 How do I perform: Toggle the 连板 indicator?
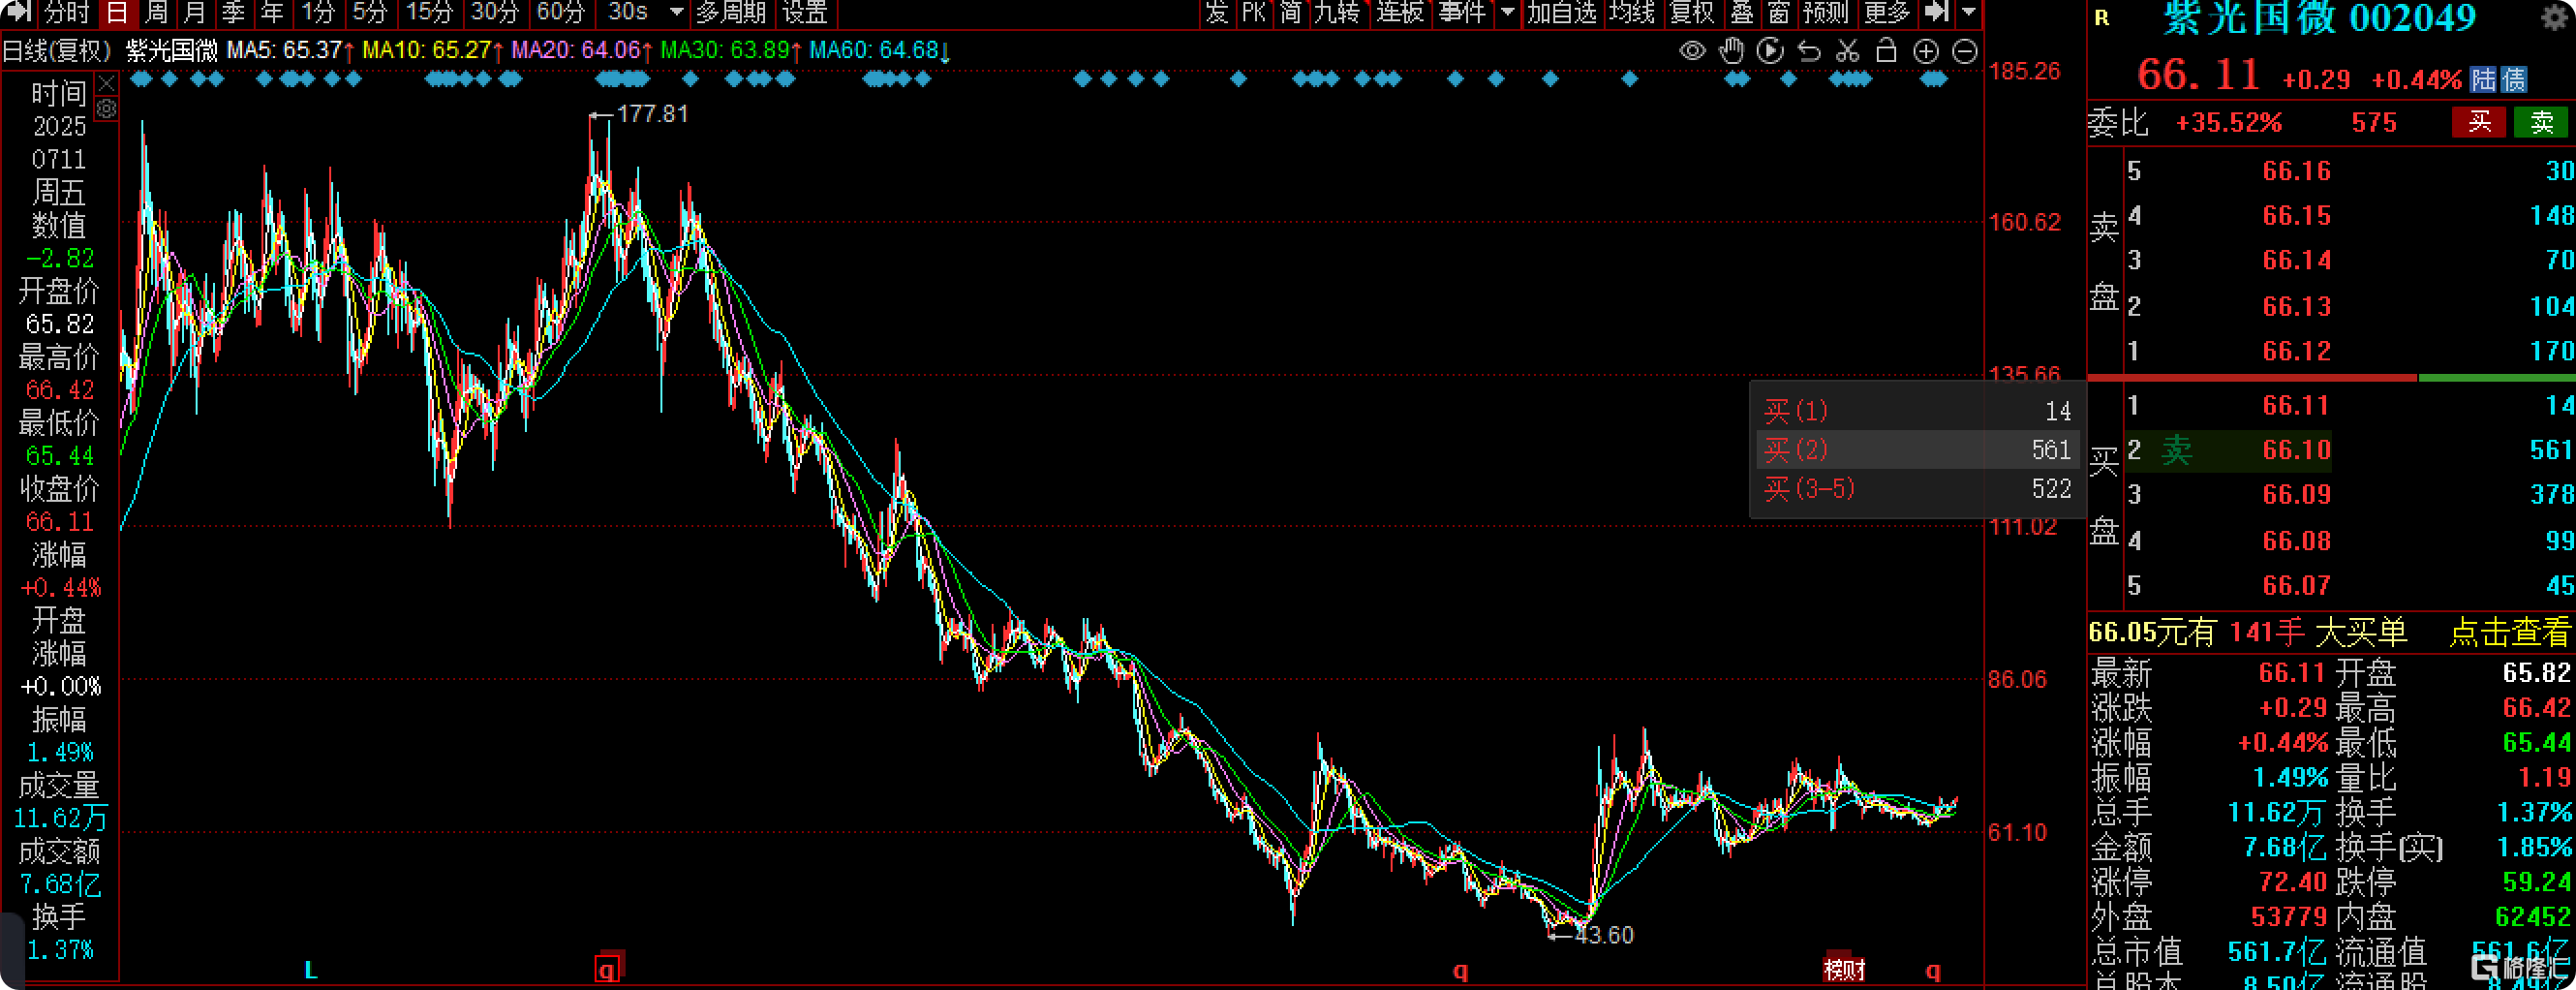[1400, 13]
